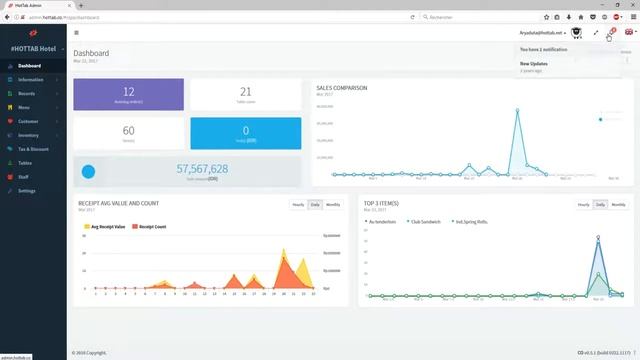Toggle Ind.Spring Rolls legend series
Viewport: 640px width, 360px height.
point(469,222)
